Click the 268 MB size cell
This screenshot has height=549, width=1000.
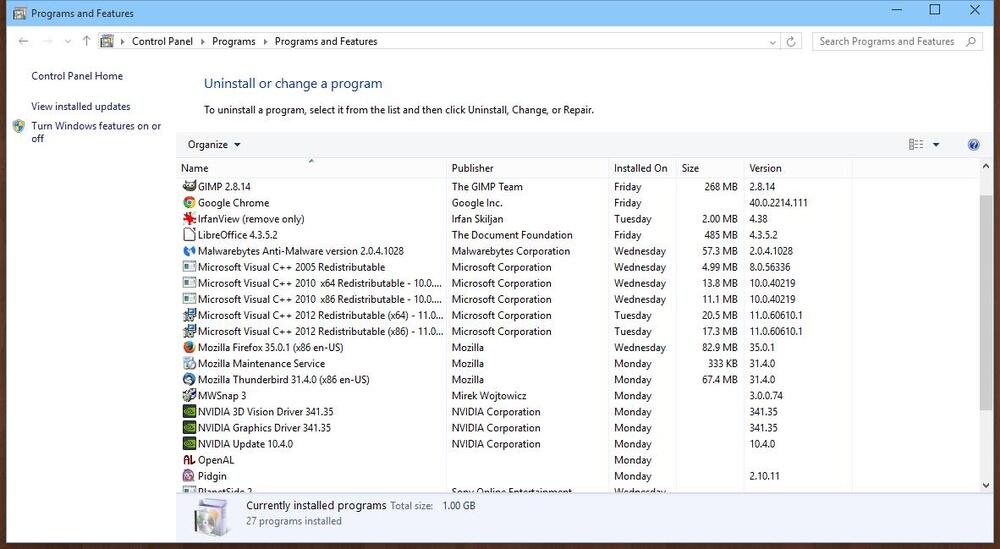point(721,186)
